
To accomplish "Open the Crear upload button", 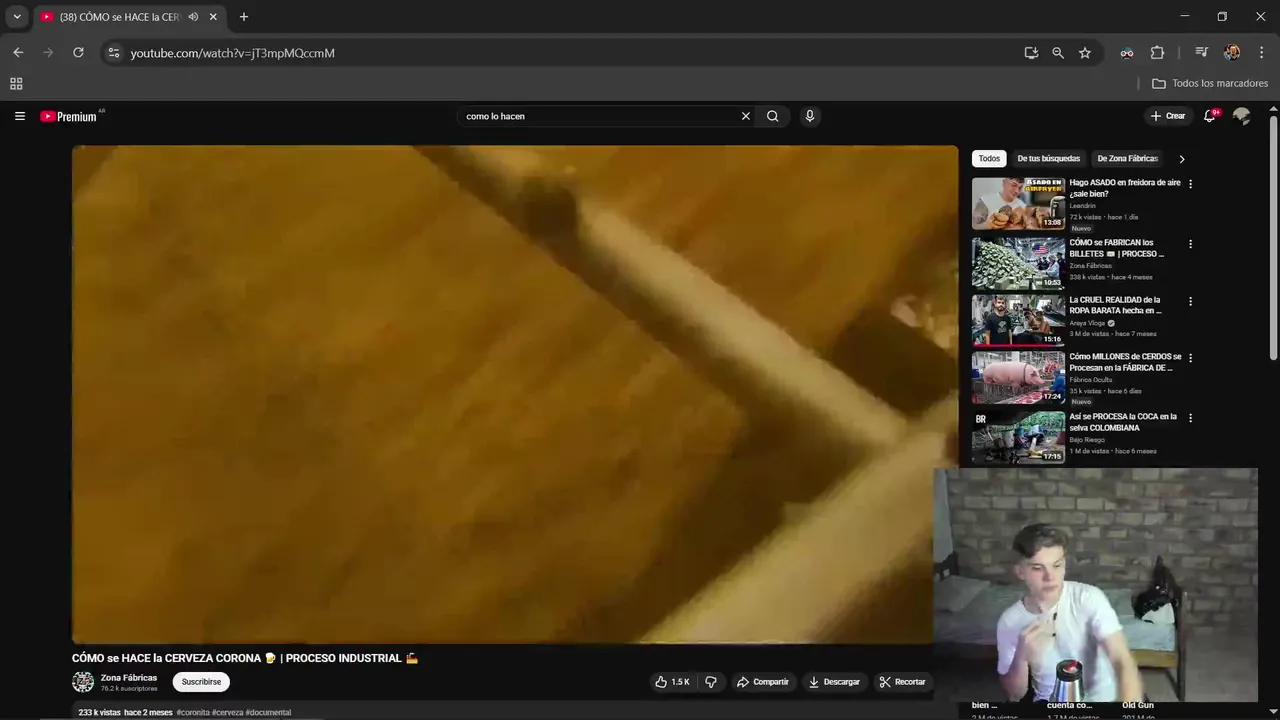I will pyautogui.click(x=1168, y=116).
